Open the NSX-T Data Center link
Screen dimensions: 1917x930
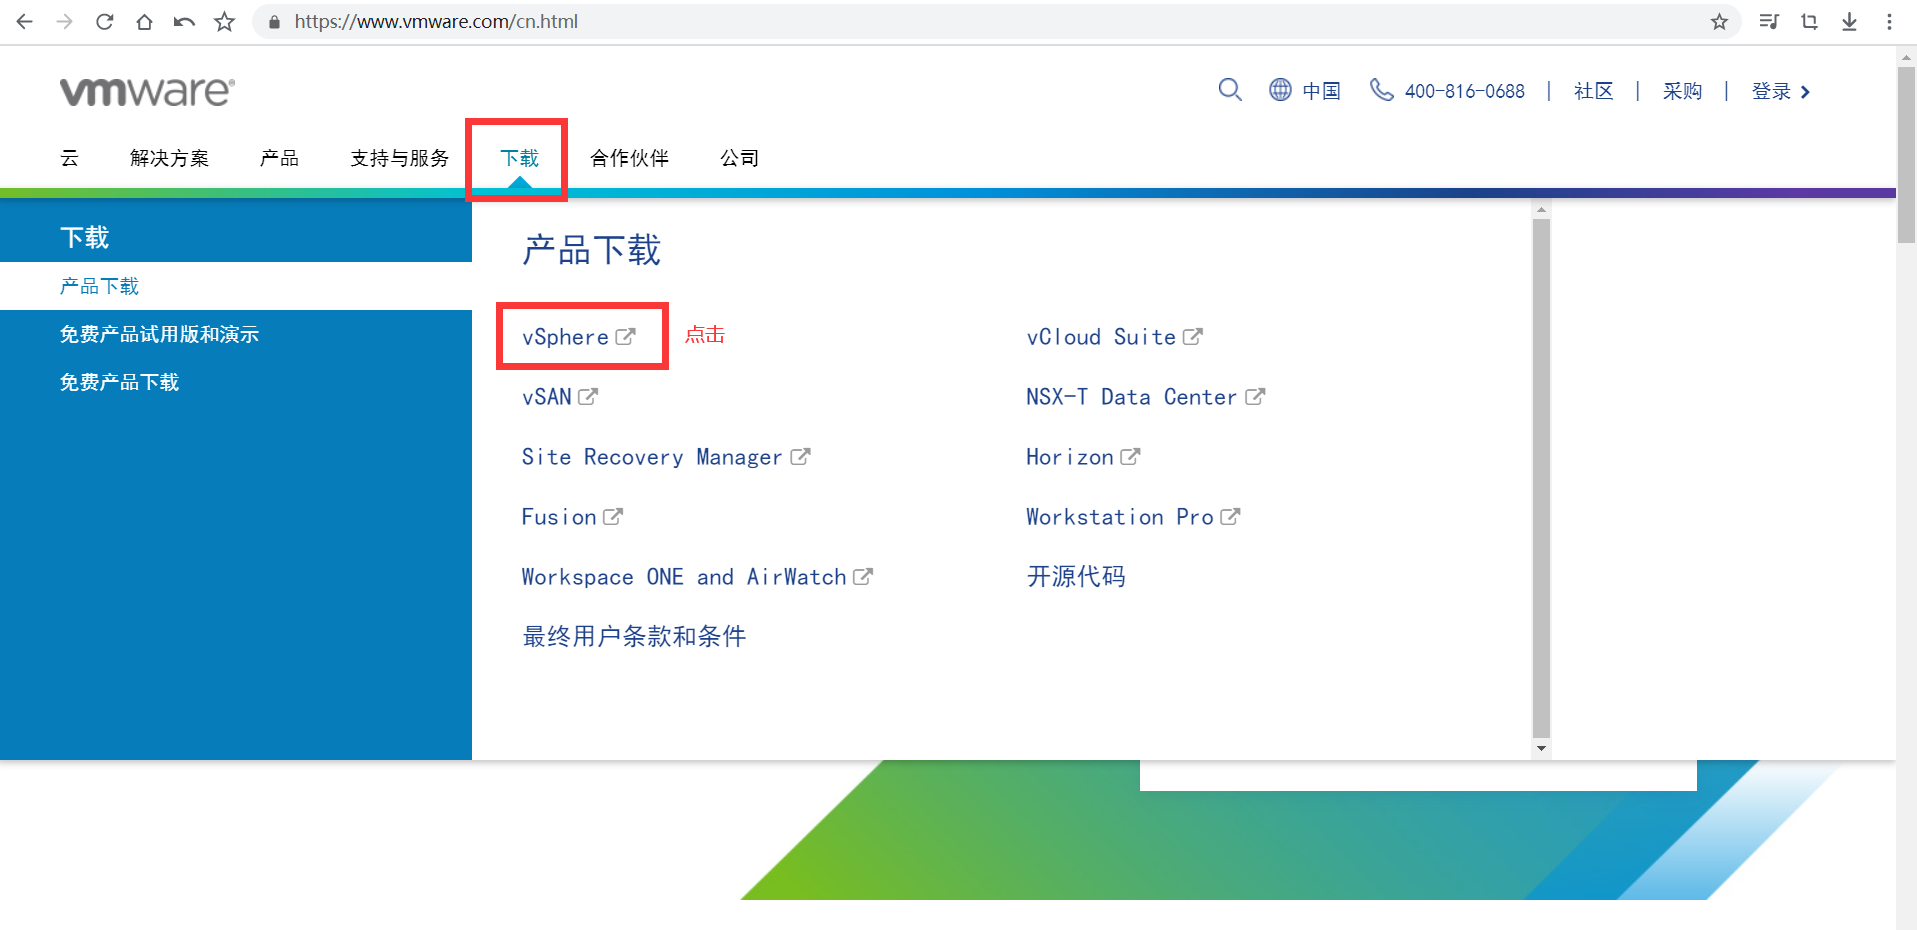[1132, 397]
